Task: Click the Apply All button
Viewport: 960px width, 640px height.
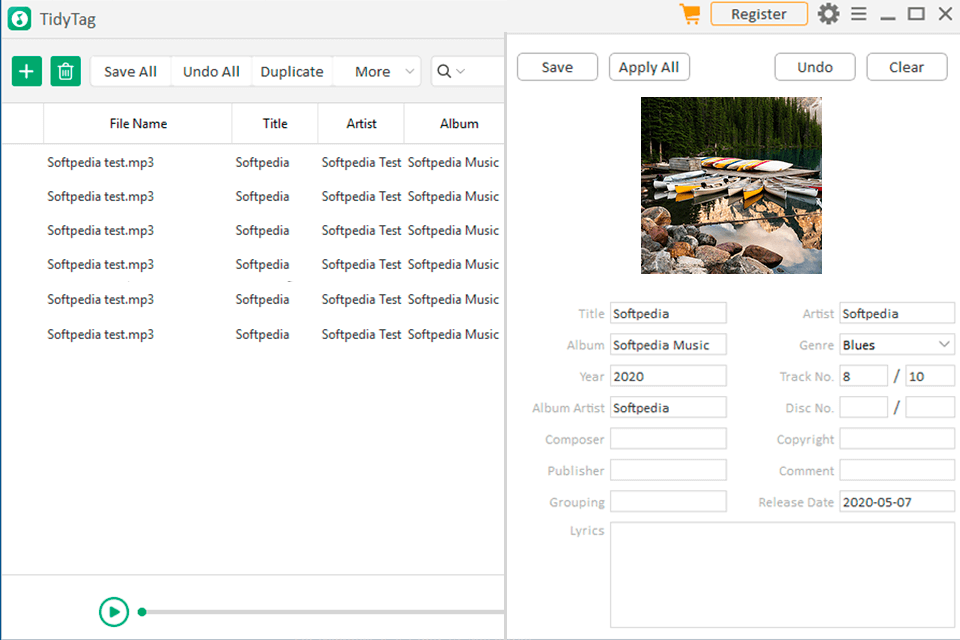Action: [x=649, y=67]
